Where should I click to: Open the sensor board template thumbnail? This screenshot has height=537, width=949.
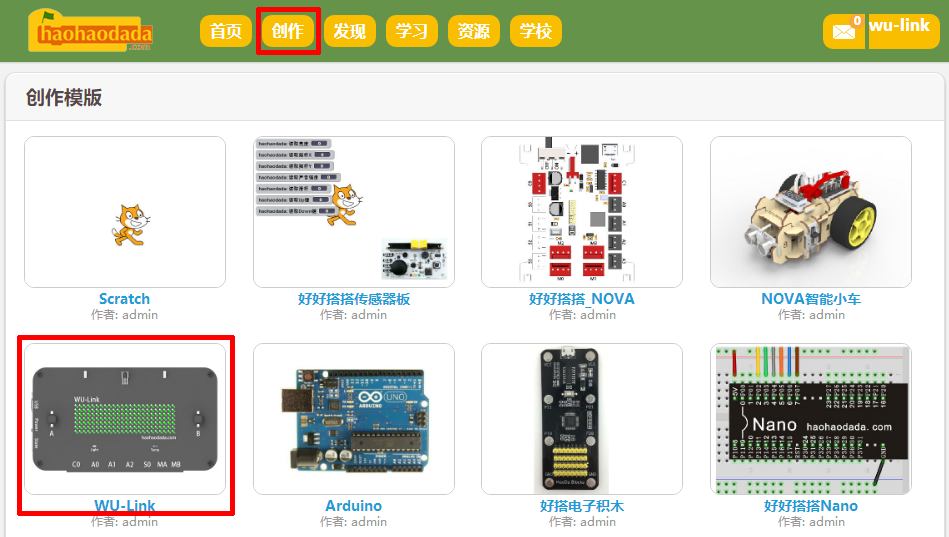(x=353, y=212)
